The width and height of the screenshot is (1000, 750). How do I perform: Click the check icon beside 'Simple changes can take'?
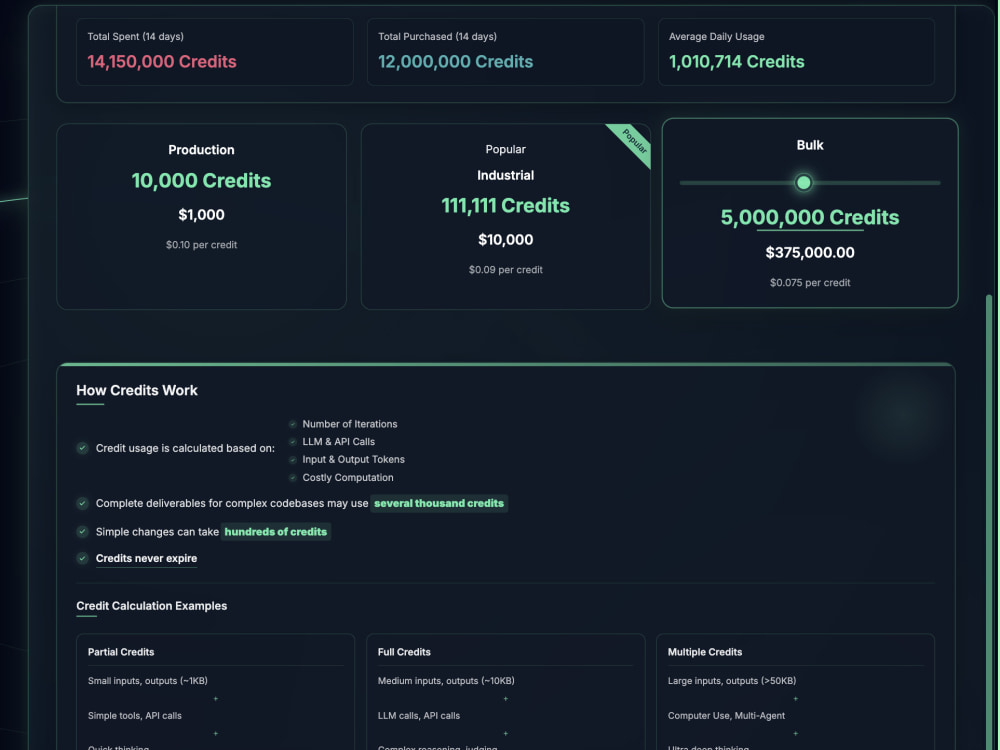coord(82,531)
